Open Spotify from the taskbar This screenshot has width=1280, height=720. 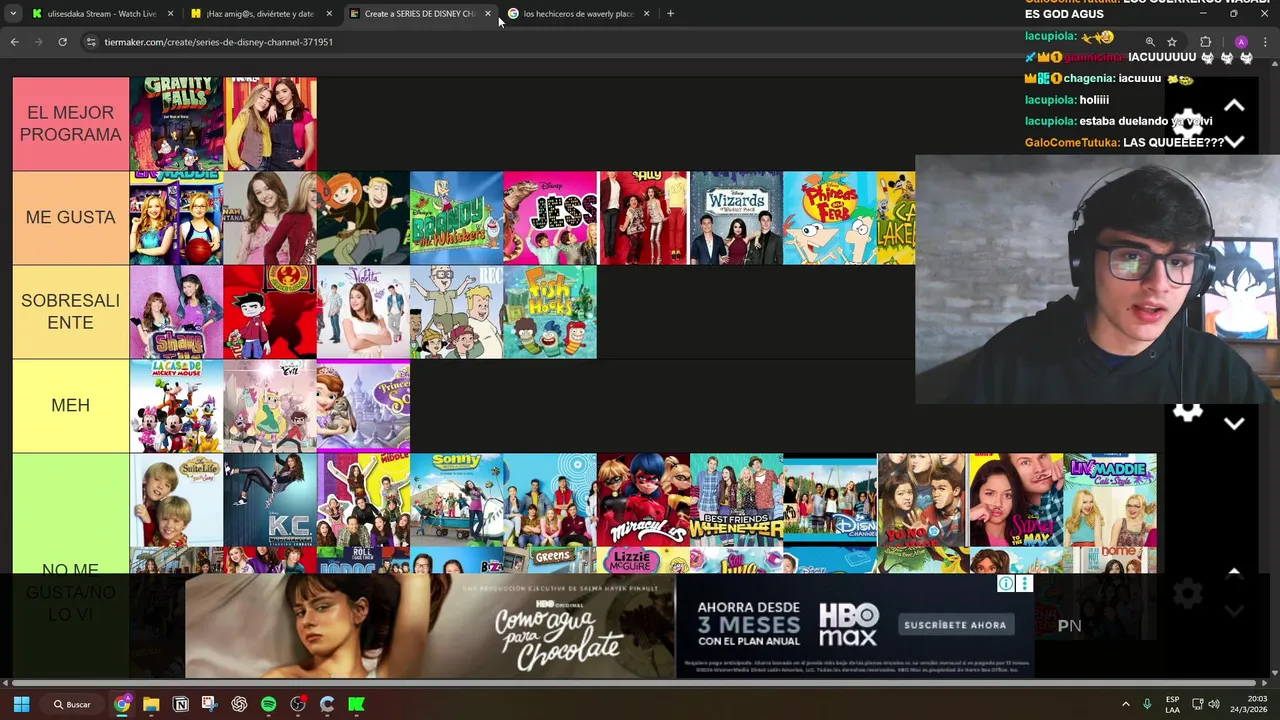(268, 704)
